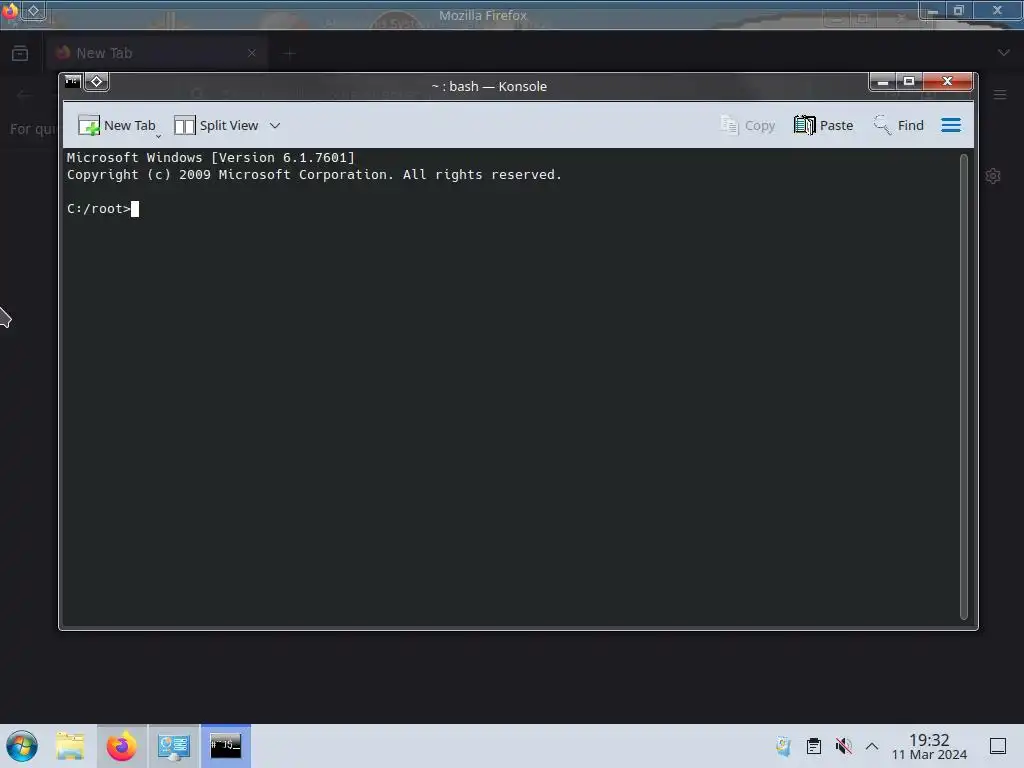Toggle Konsole on-all-desktops pin icon
The height and width of the screenshot is (768, 1024).
(97, 82)
